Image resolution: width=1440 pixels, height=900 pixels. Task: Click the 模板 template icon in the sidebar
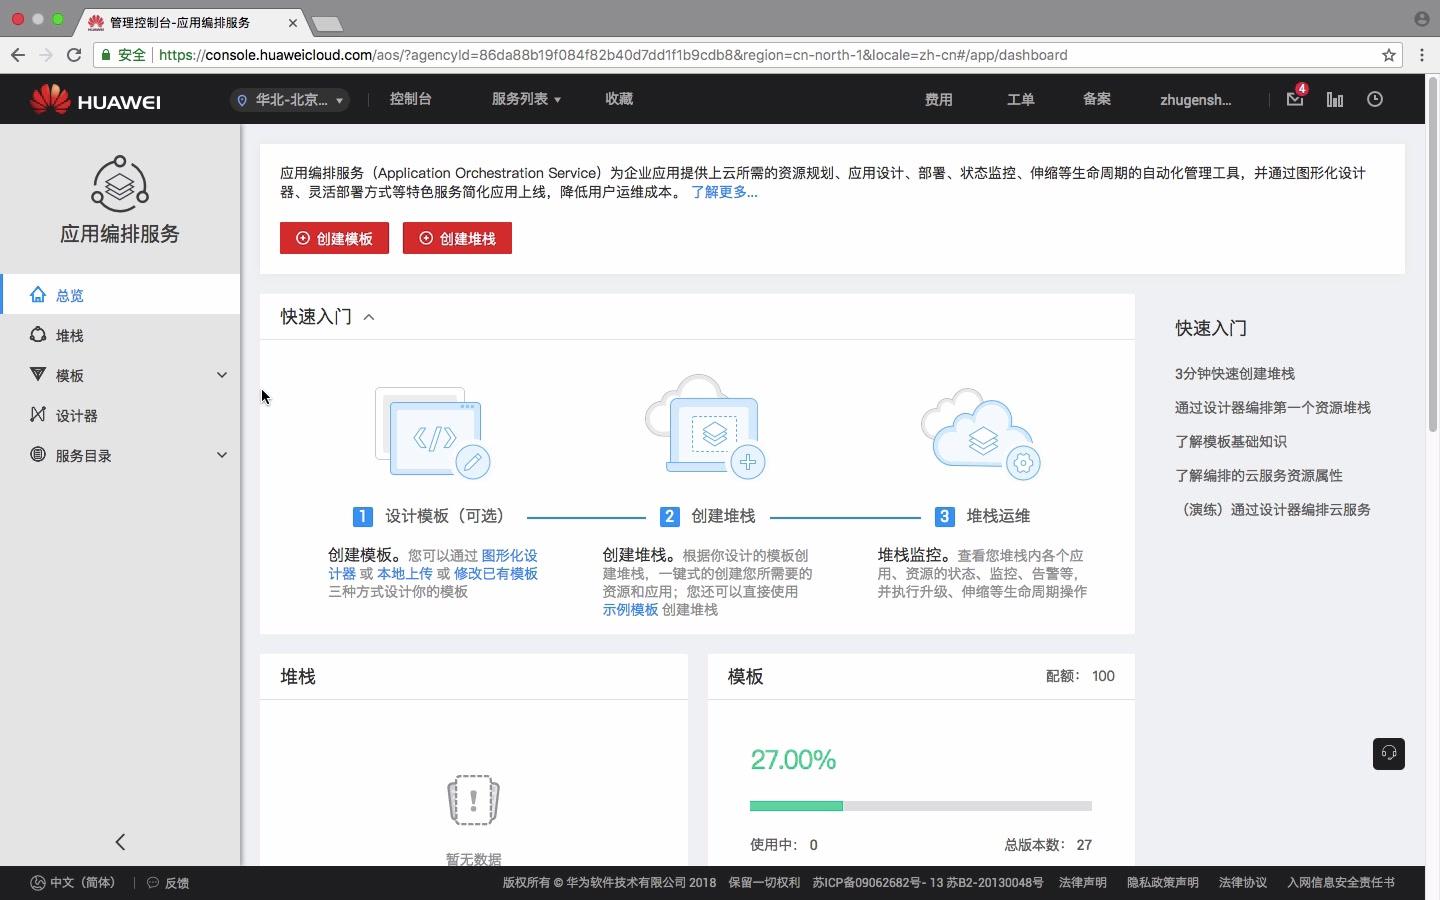(x=38, y=374)
